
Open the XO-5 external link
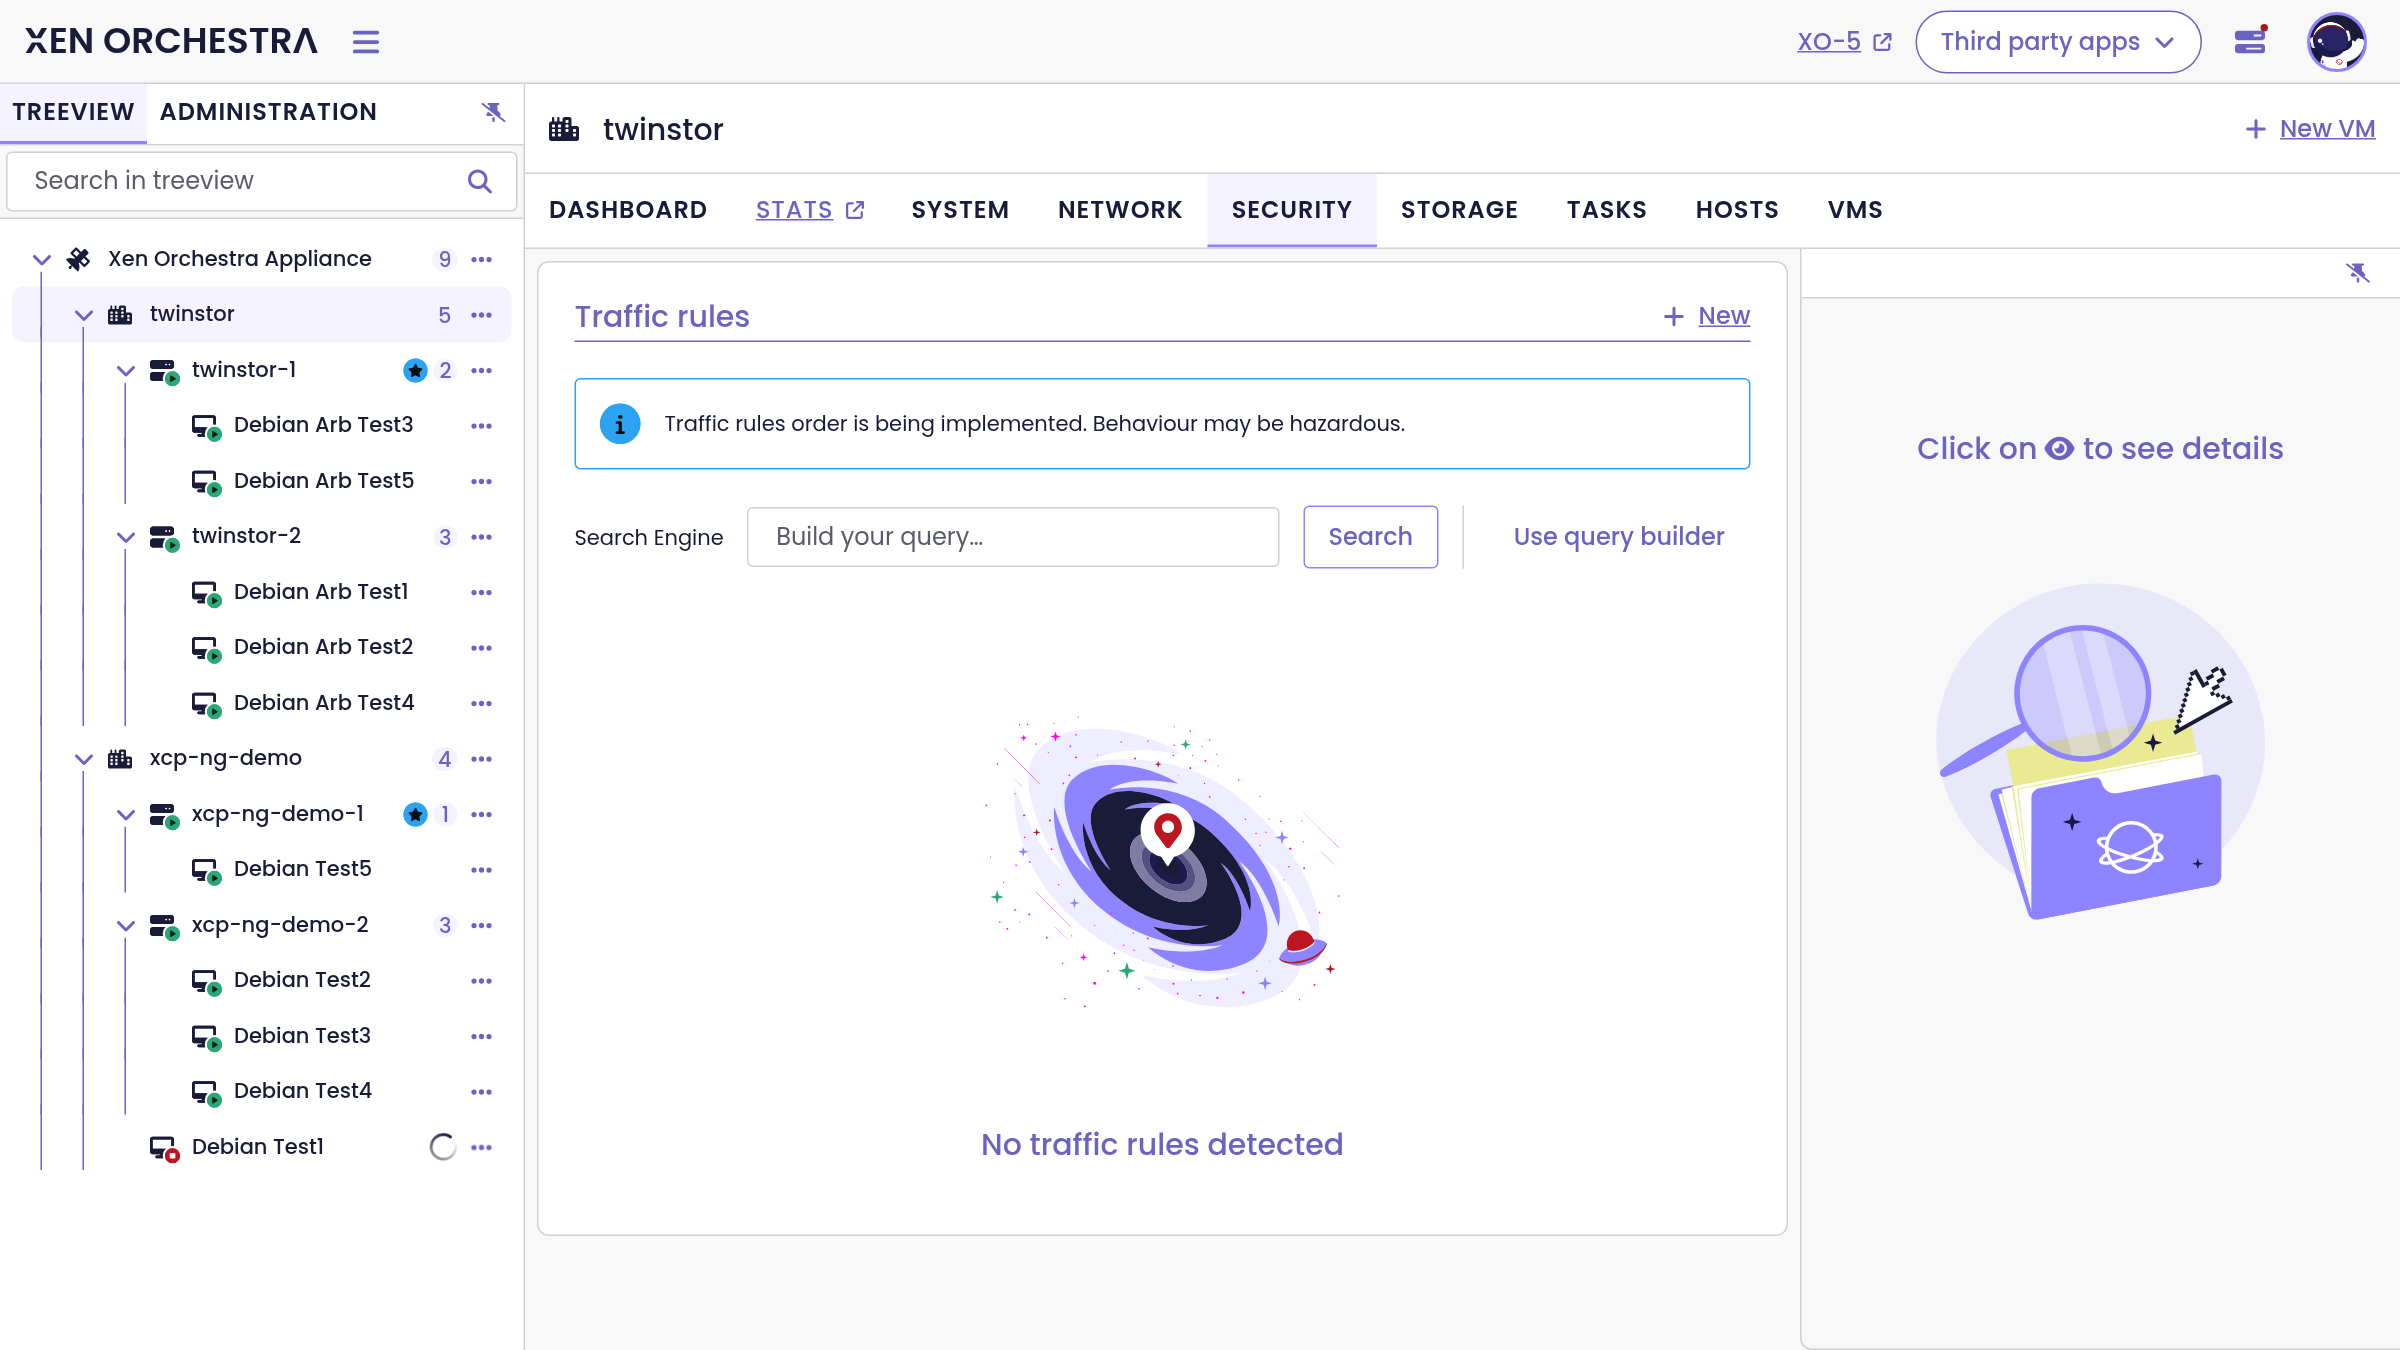pyautogui.click(x=1844, y=42)
